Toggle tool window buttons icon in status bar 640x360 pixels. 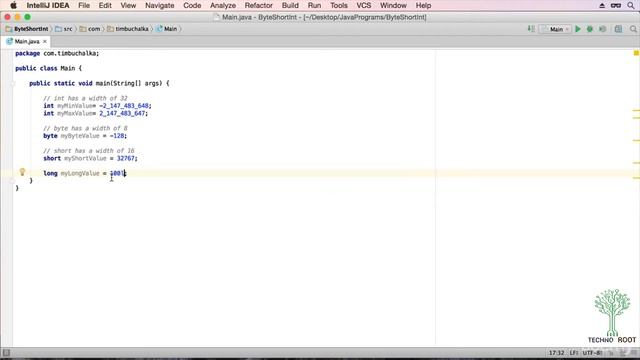6,353
